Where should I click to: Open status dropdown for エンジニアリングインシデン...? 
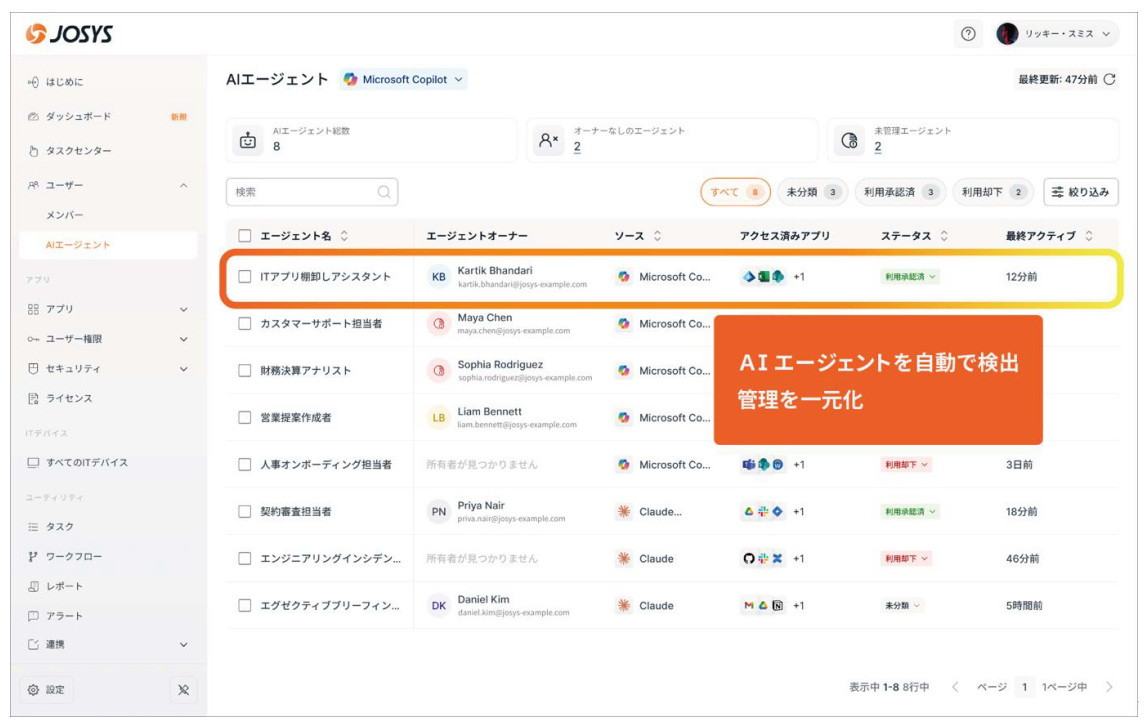tap(905, 558)
